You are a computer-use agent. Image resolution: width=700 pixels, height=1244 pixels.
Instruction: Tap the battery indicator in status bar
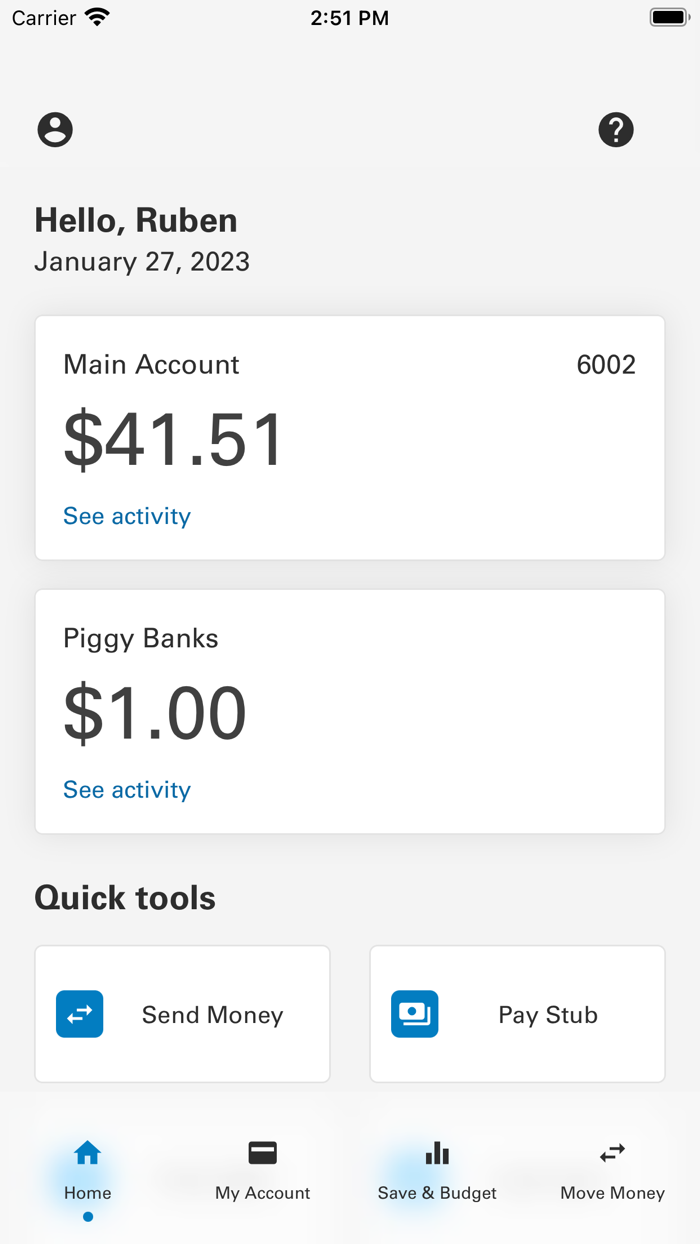click(668, 15)
